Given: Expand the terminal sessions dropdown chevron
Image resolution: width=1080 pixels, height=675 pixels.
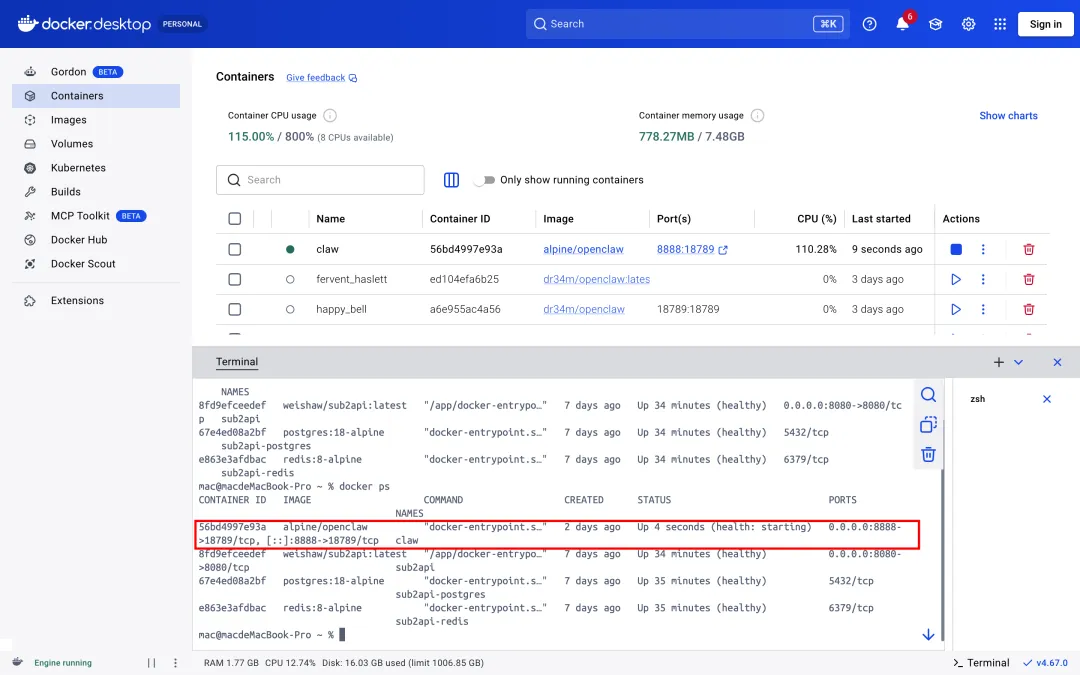Looking at the screenshot, I should [1019, 362].
